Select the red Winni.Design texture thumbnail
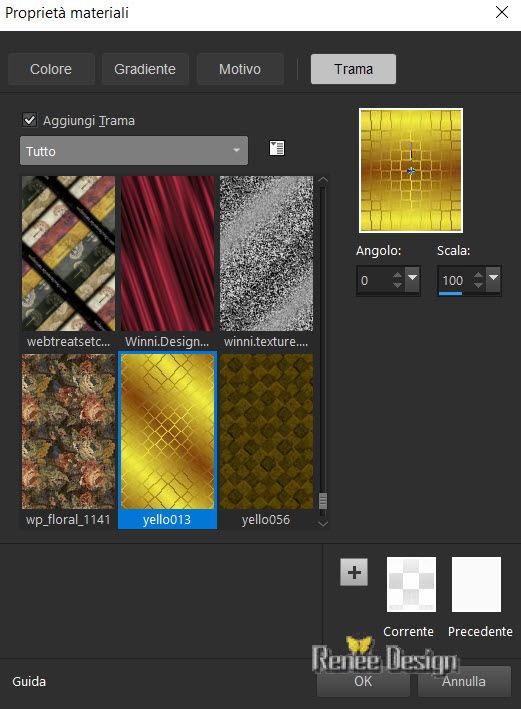 pyautogui.click(x=167, y=262)
